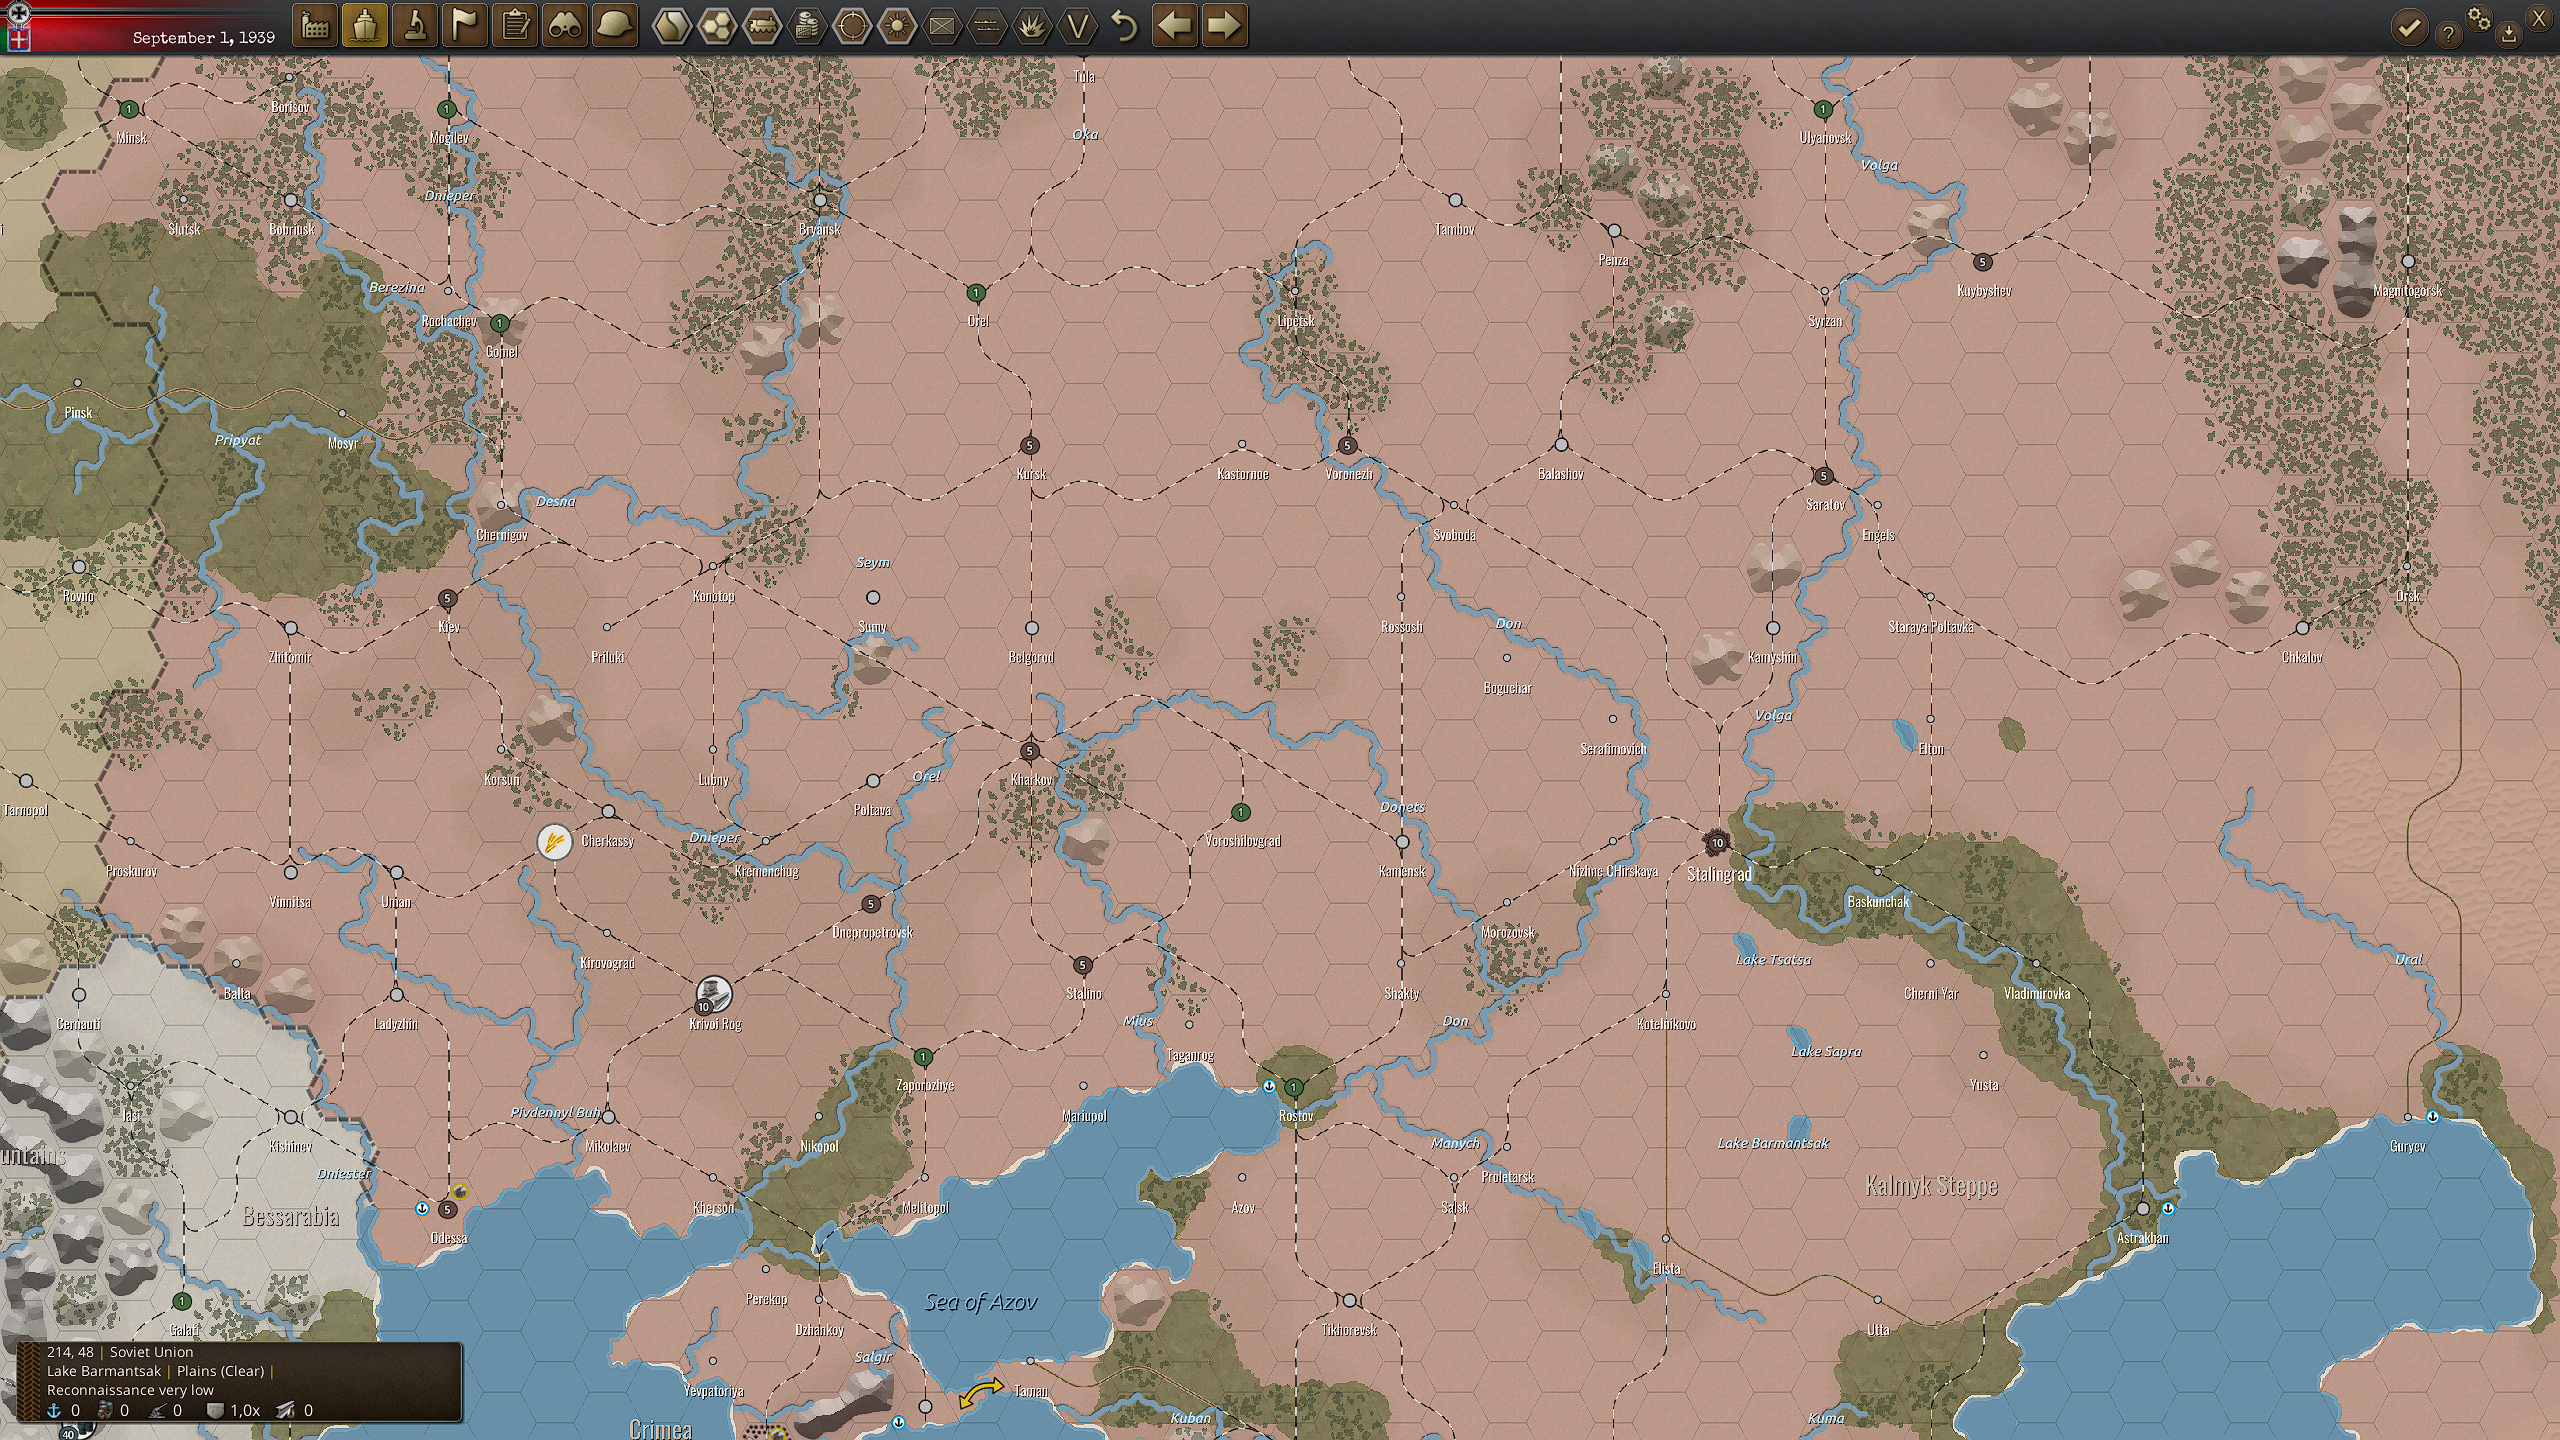Select the Kuybyshev city marker

(x=1982, y=262)
